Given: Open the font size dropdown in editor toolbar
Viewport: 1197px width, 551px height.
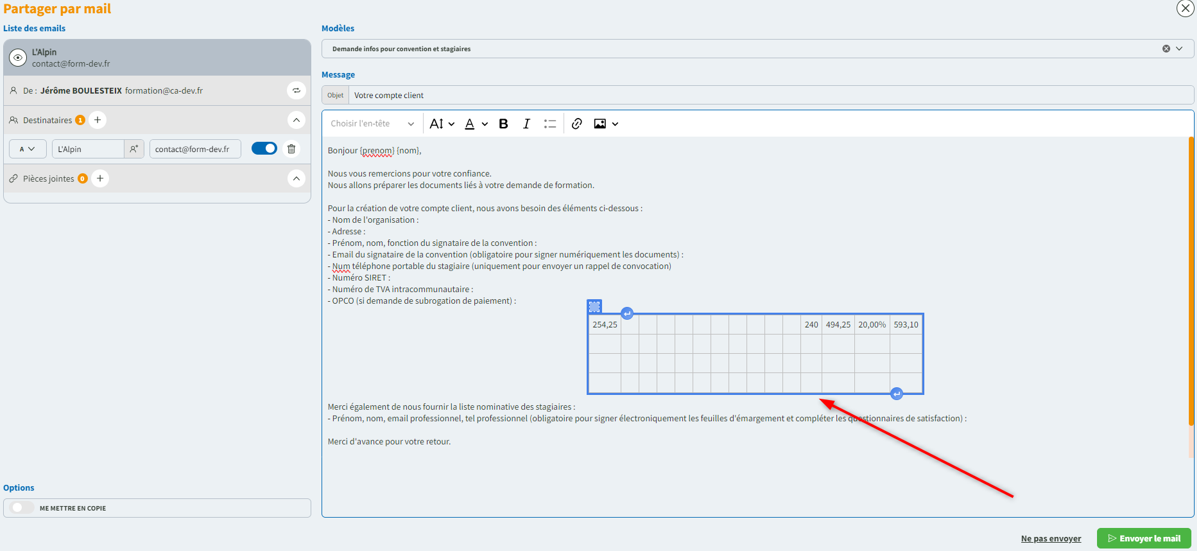Looking at the screenshot, I should [x=442, y=124].
